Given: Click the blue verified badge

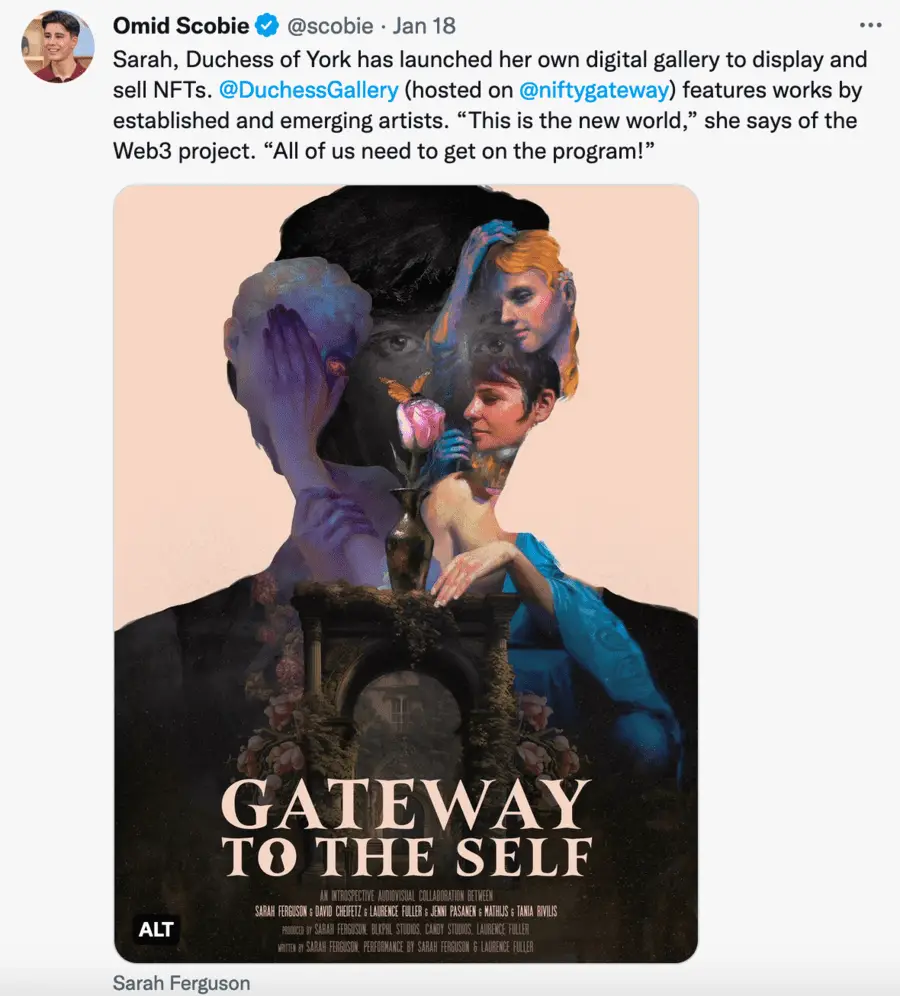Looking at the screenshot, I should [267, 25].
